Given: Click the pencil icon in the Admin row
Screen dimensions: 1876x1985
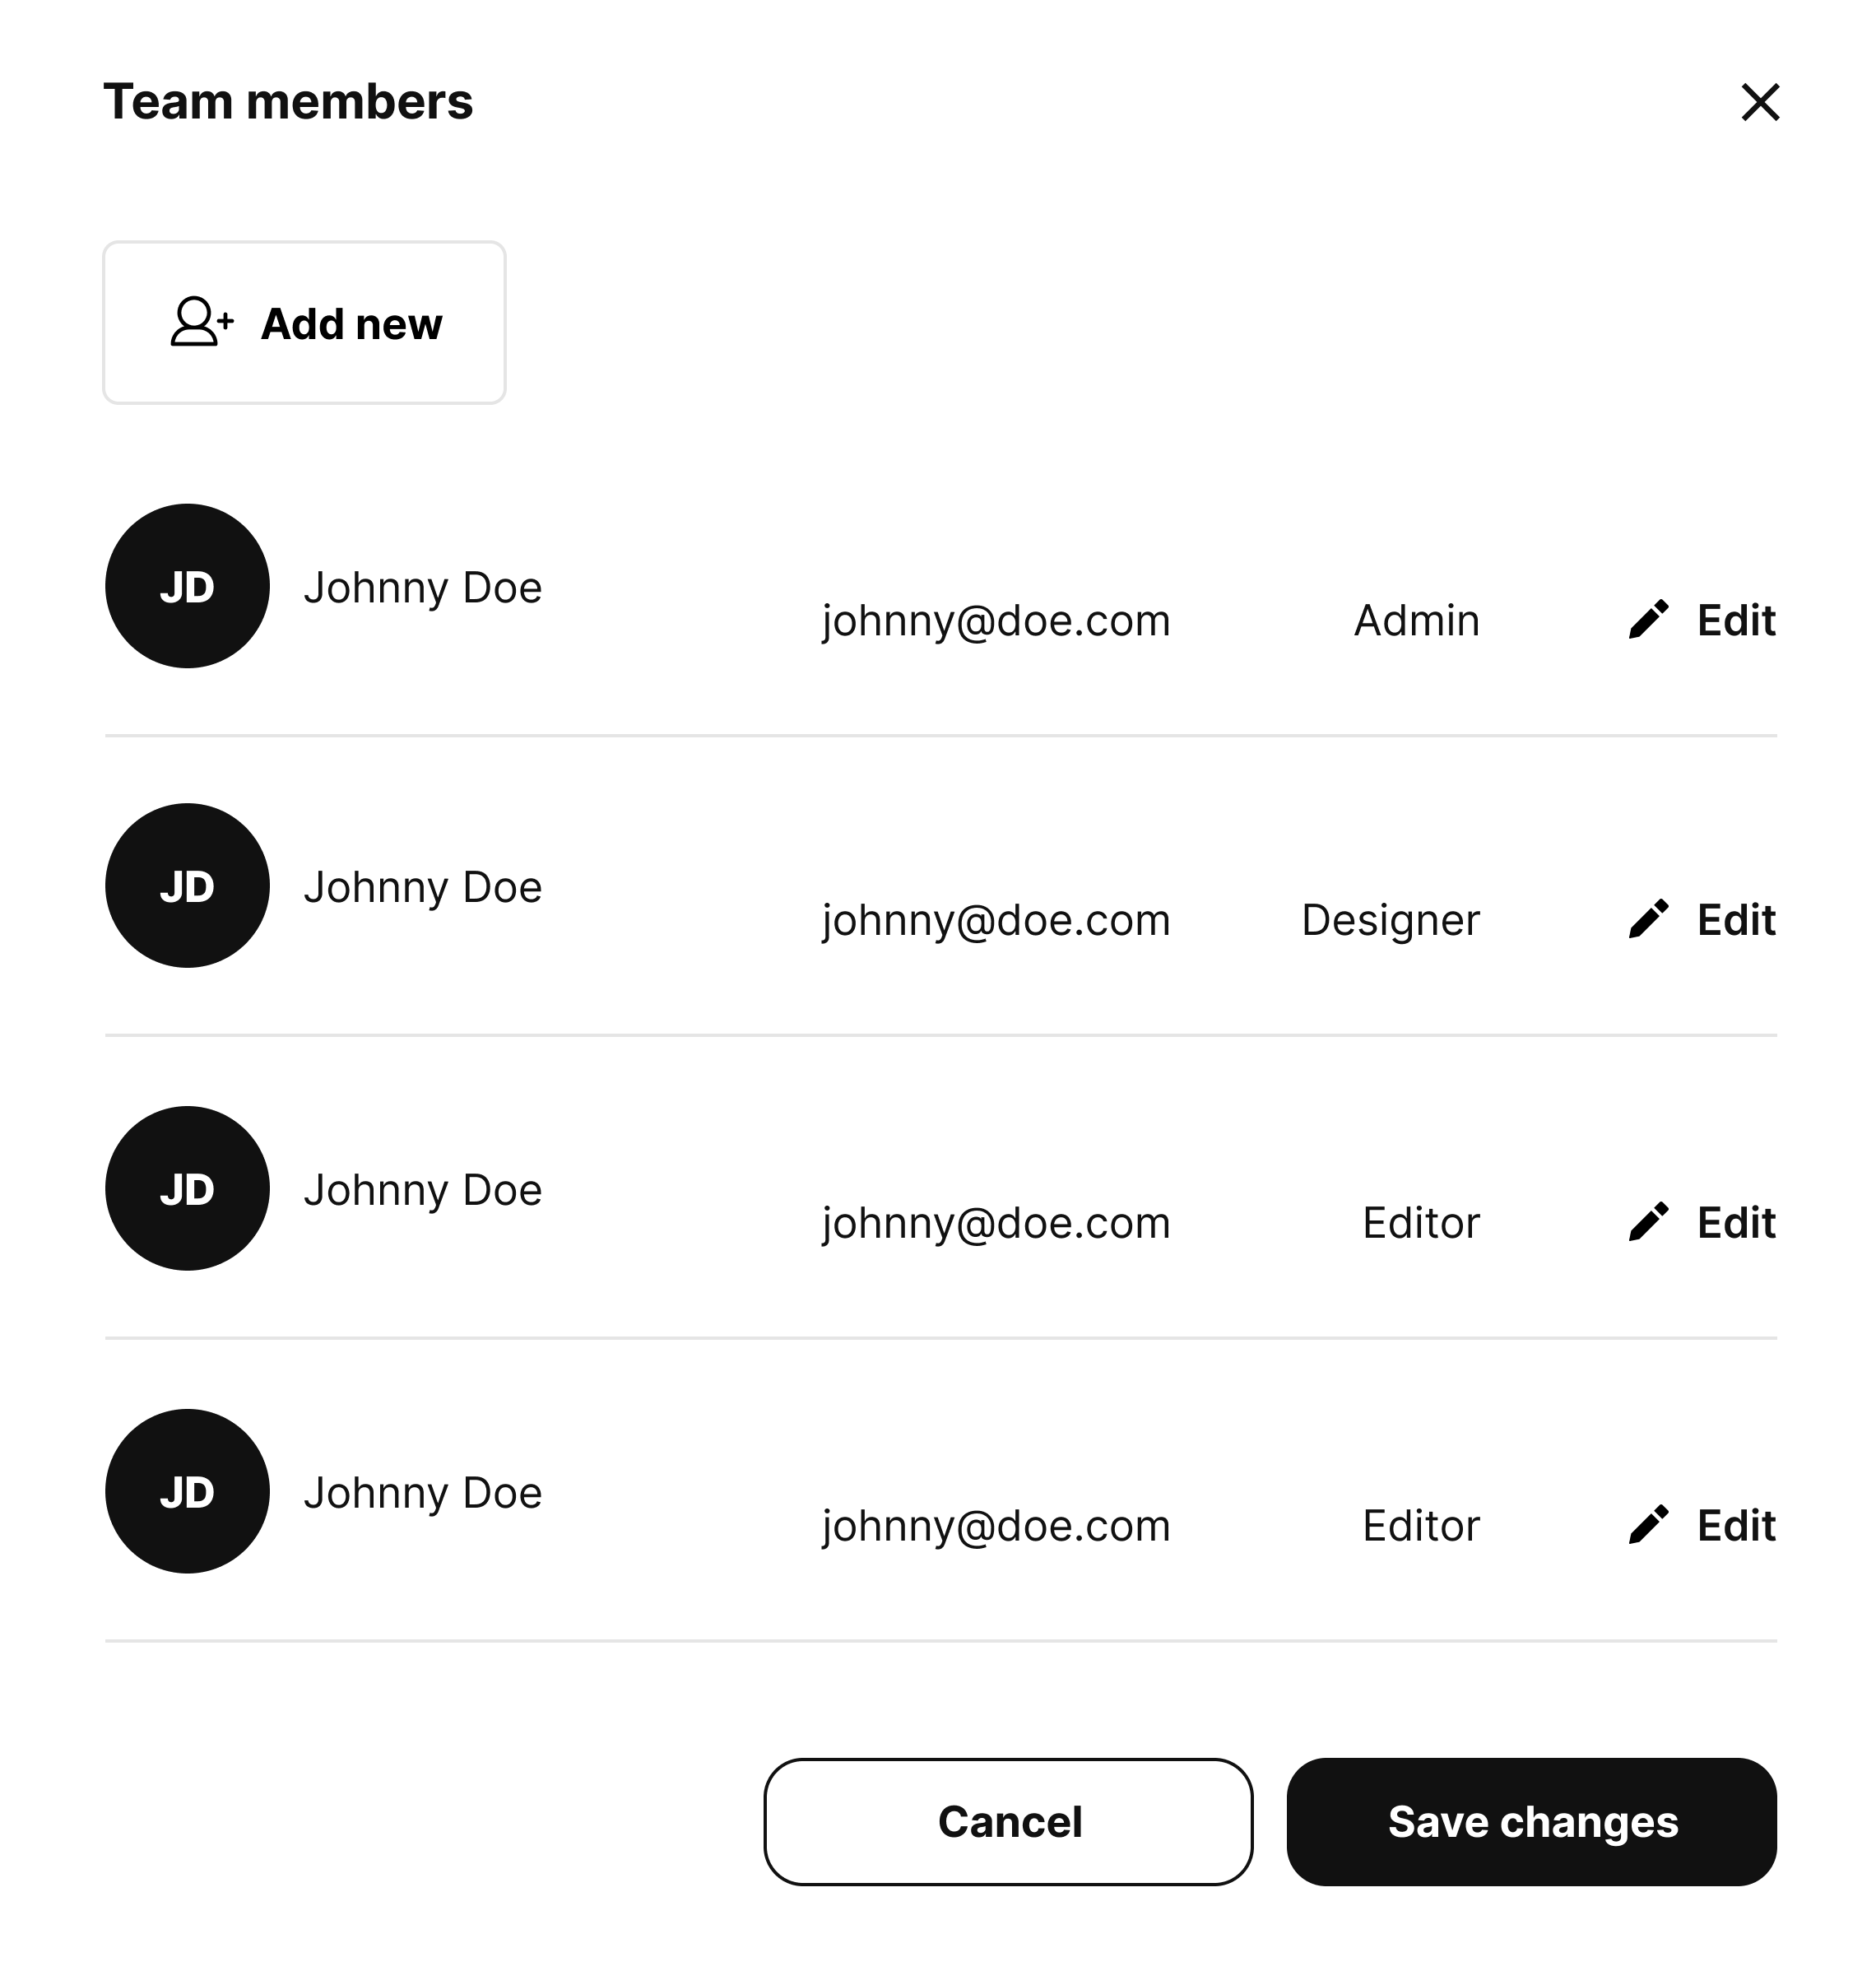Looking at the screenshot, I should pos(1648,620).
